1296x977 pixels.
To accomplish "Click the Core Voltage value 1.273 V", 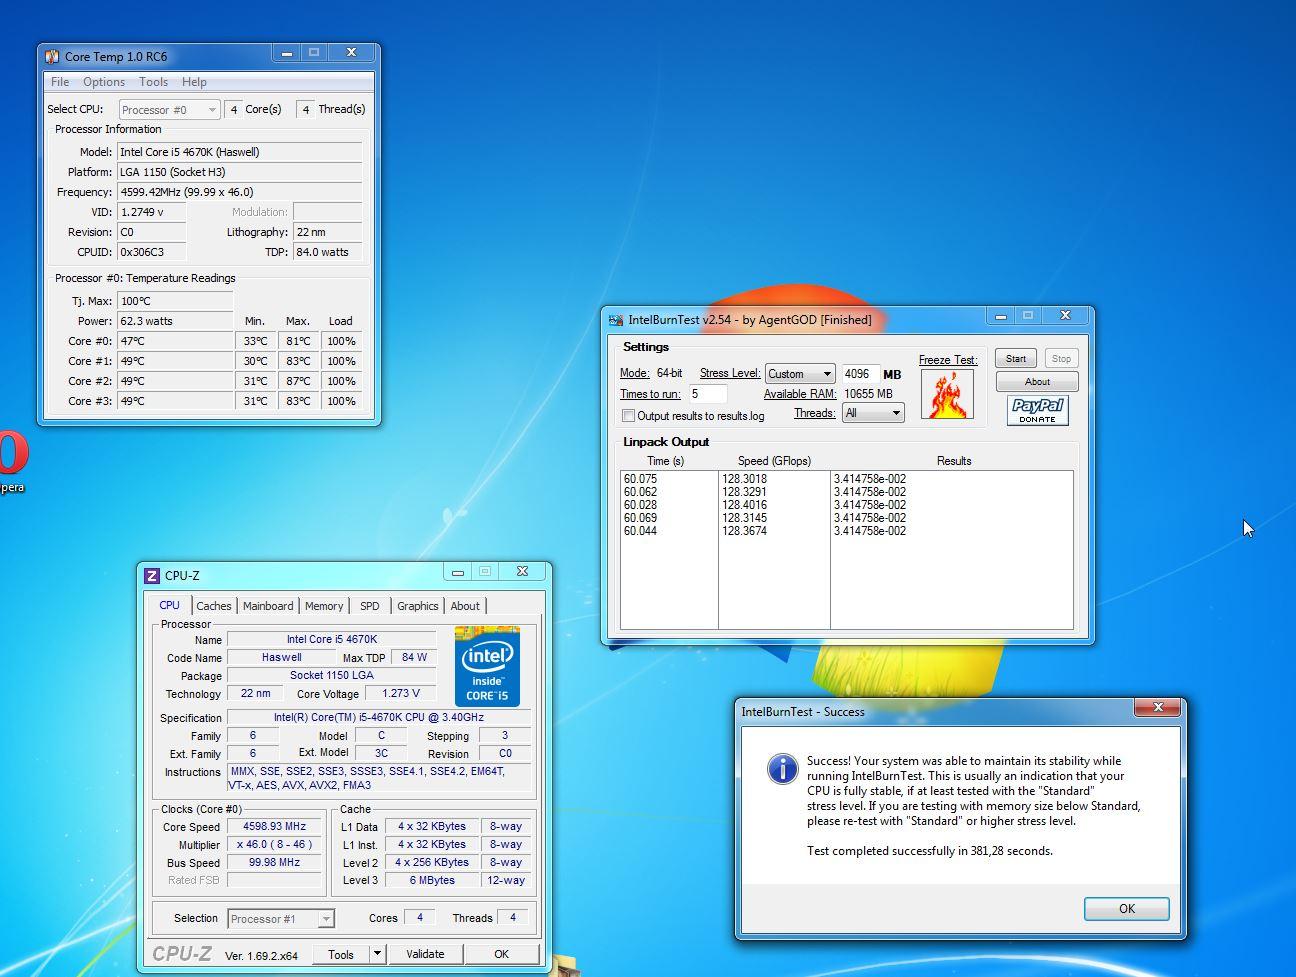I will click(x=401, y=693).
